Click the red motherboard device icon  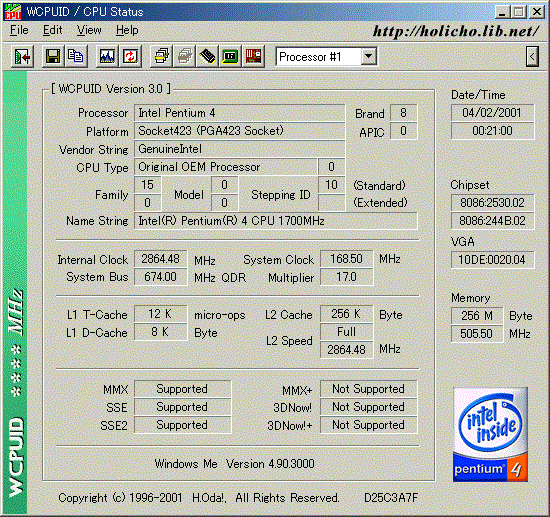pos(253,56)
